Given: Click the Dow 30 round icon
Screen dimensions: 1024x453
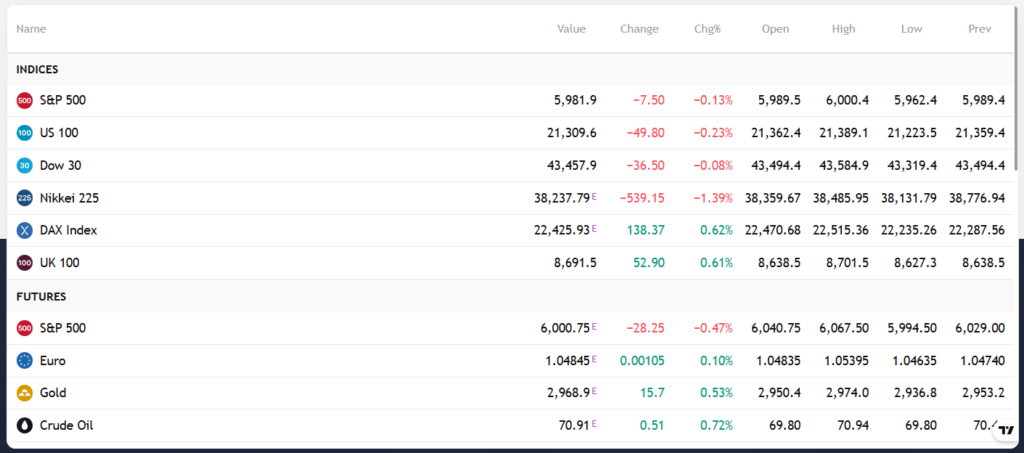Looking at the screenshot, I should click(x=24, y=166).
